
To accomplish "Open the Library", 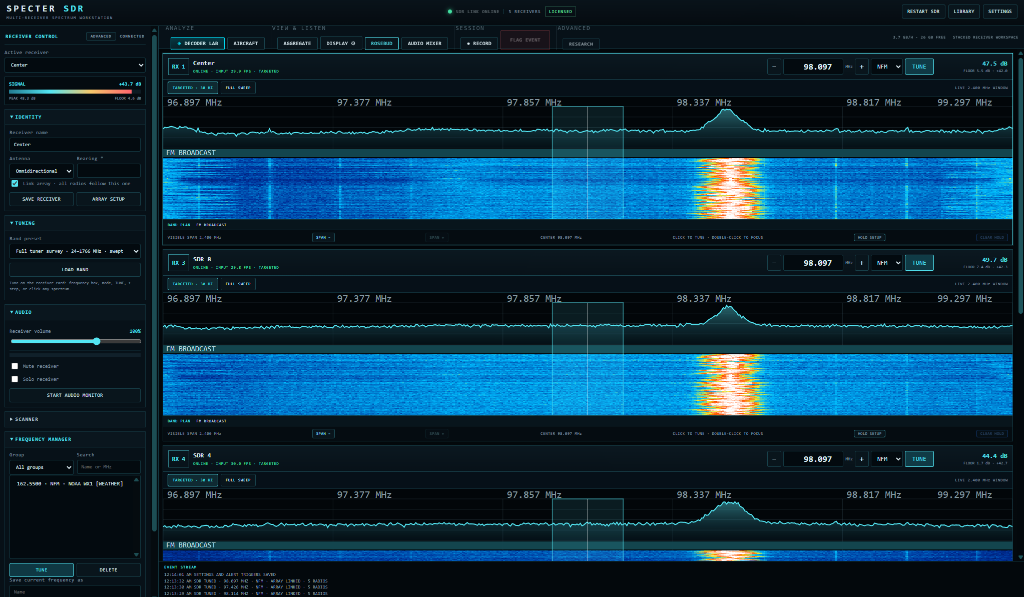I will tap(963, 11).
